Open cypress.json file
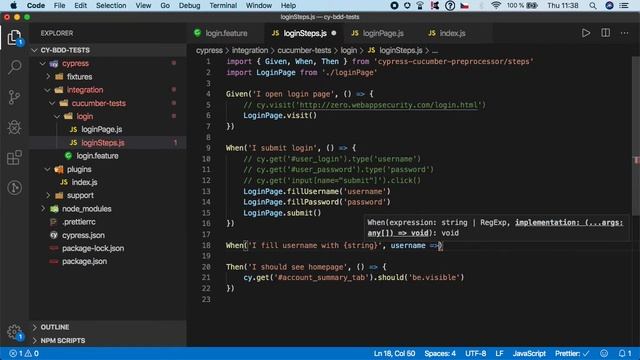 (83, 235)
